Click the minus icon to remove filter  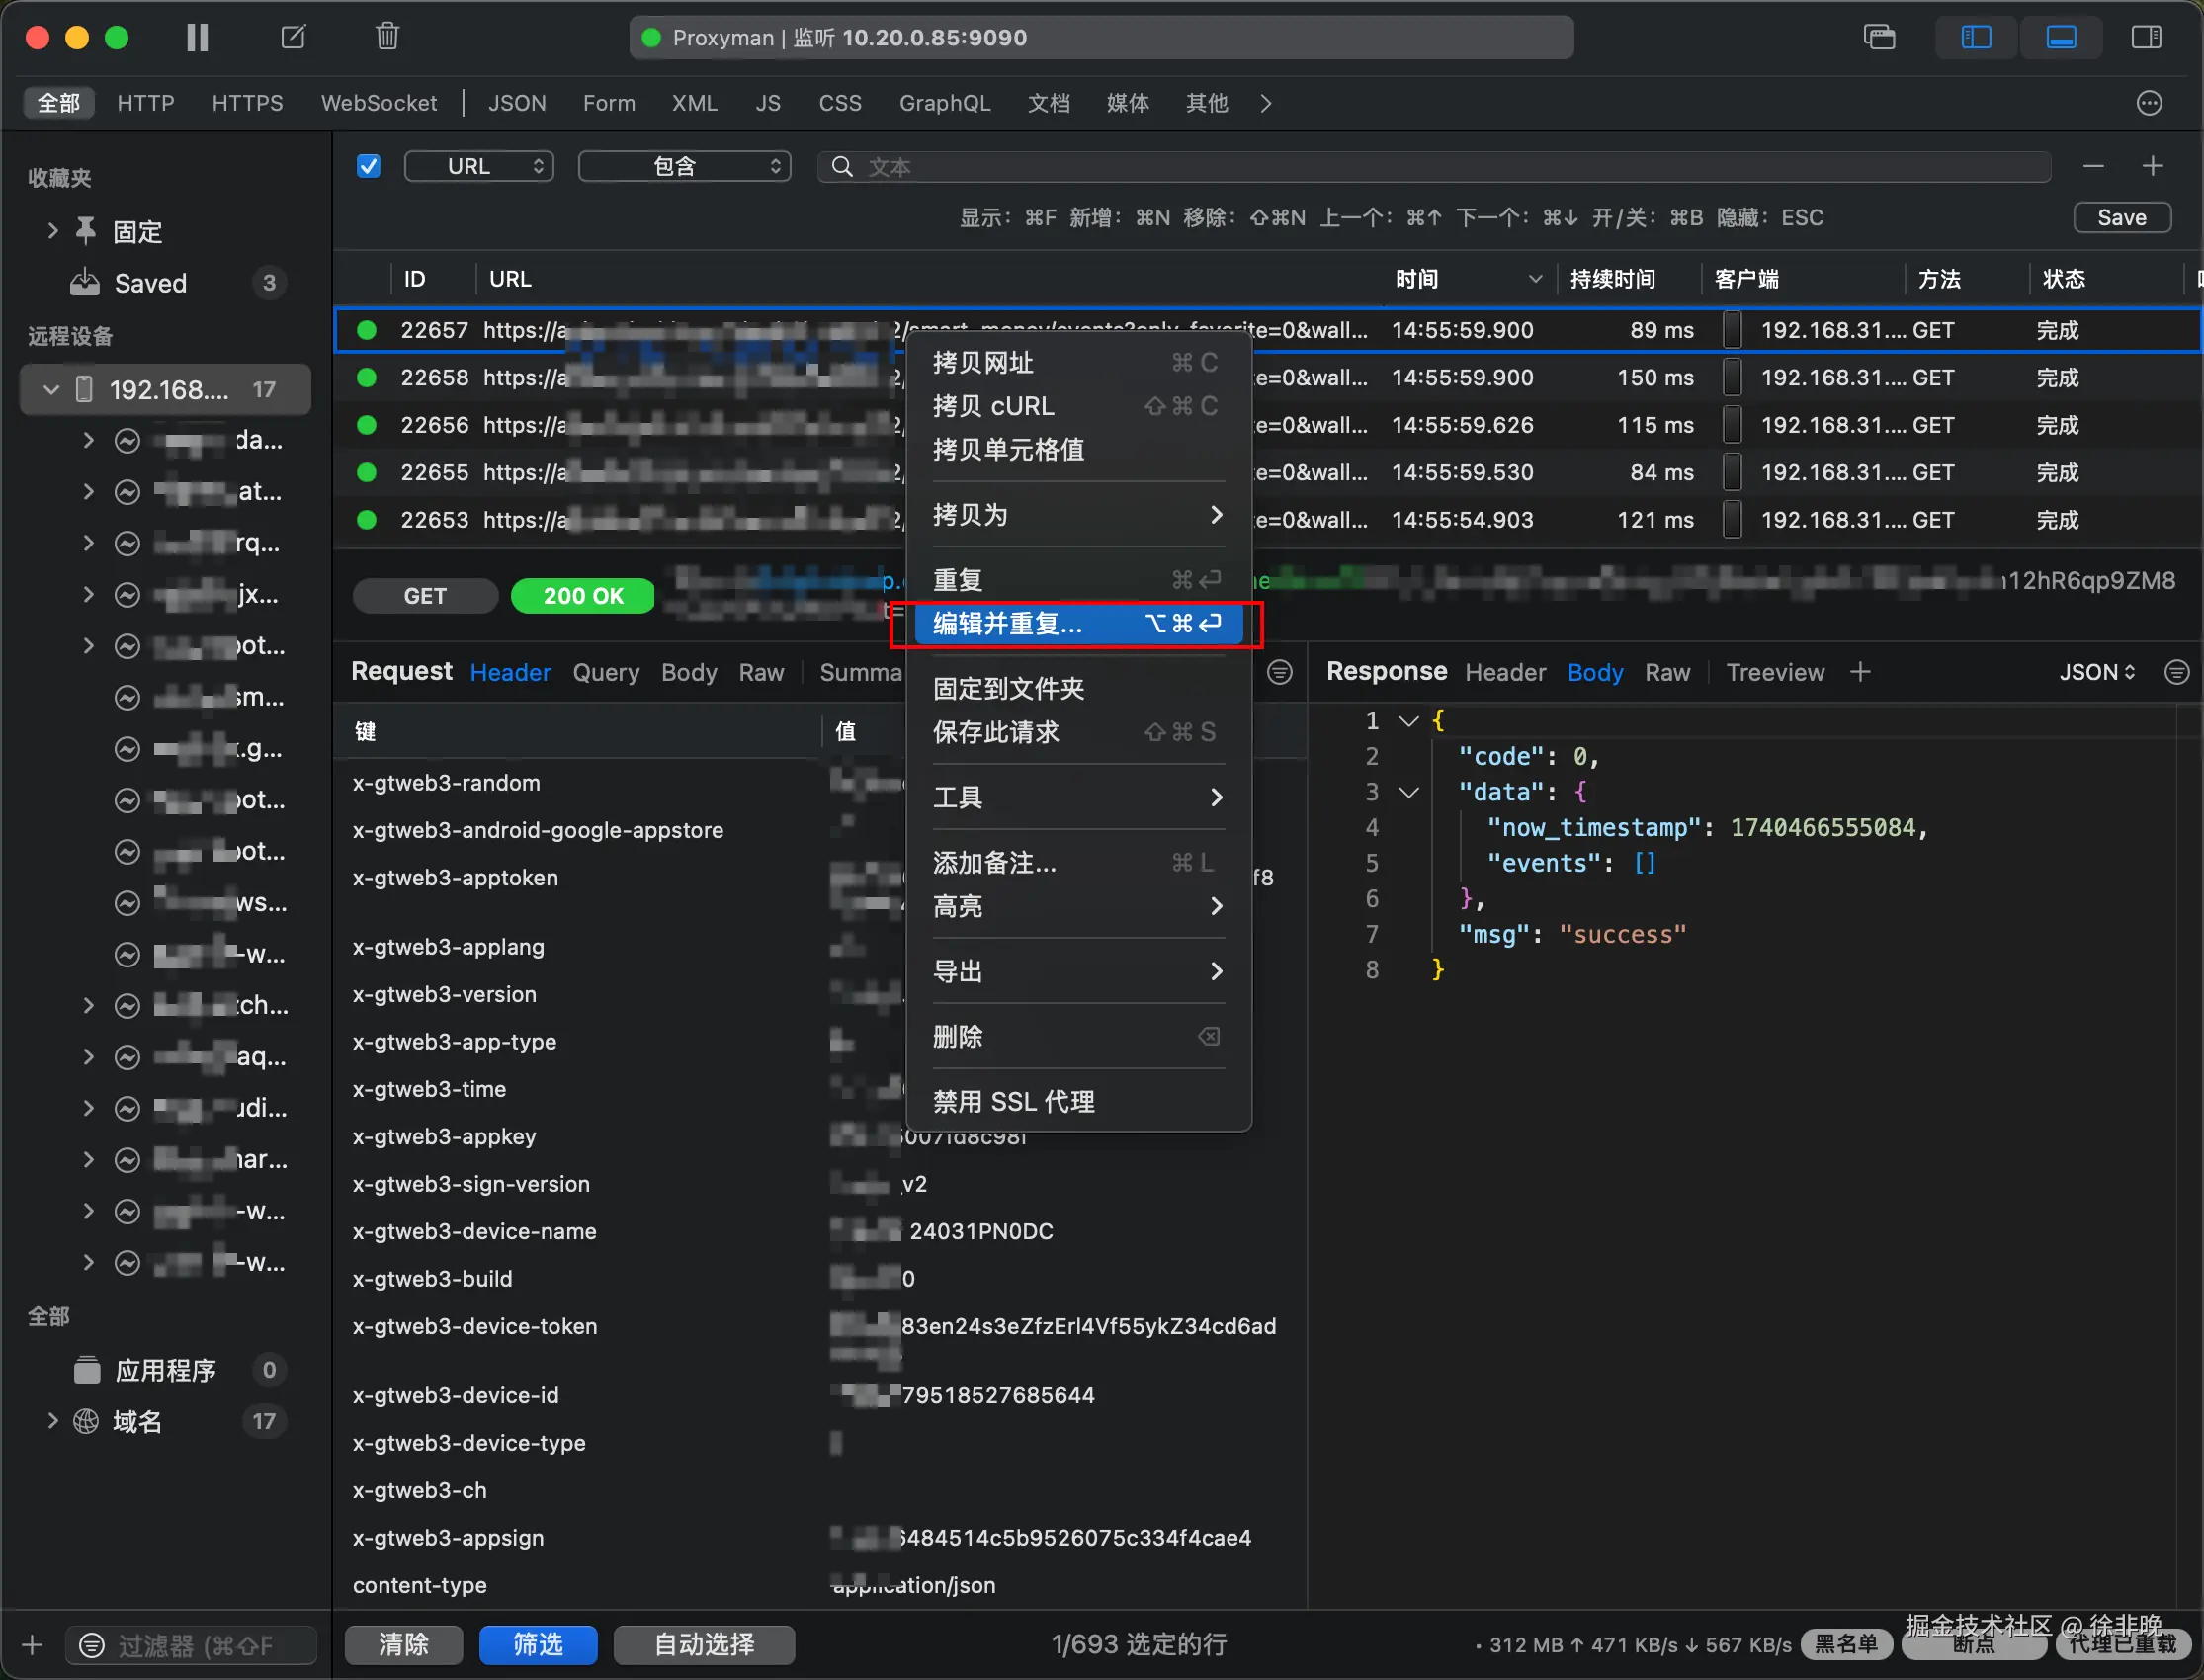pos(2093,166)
